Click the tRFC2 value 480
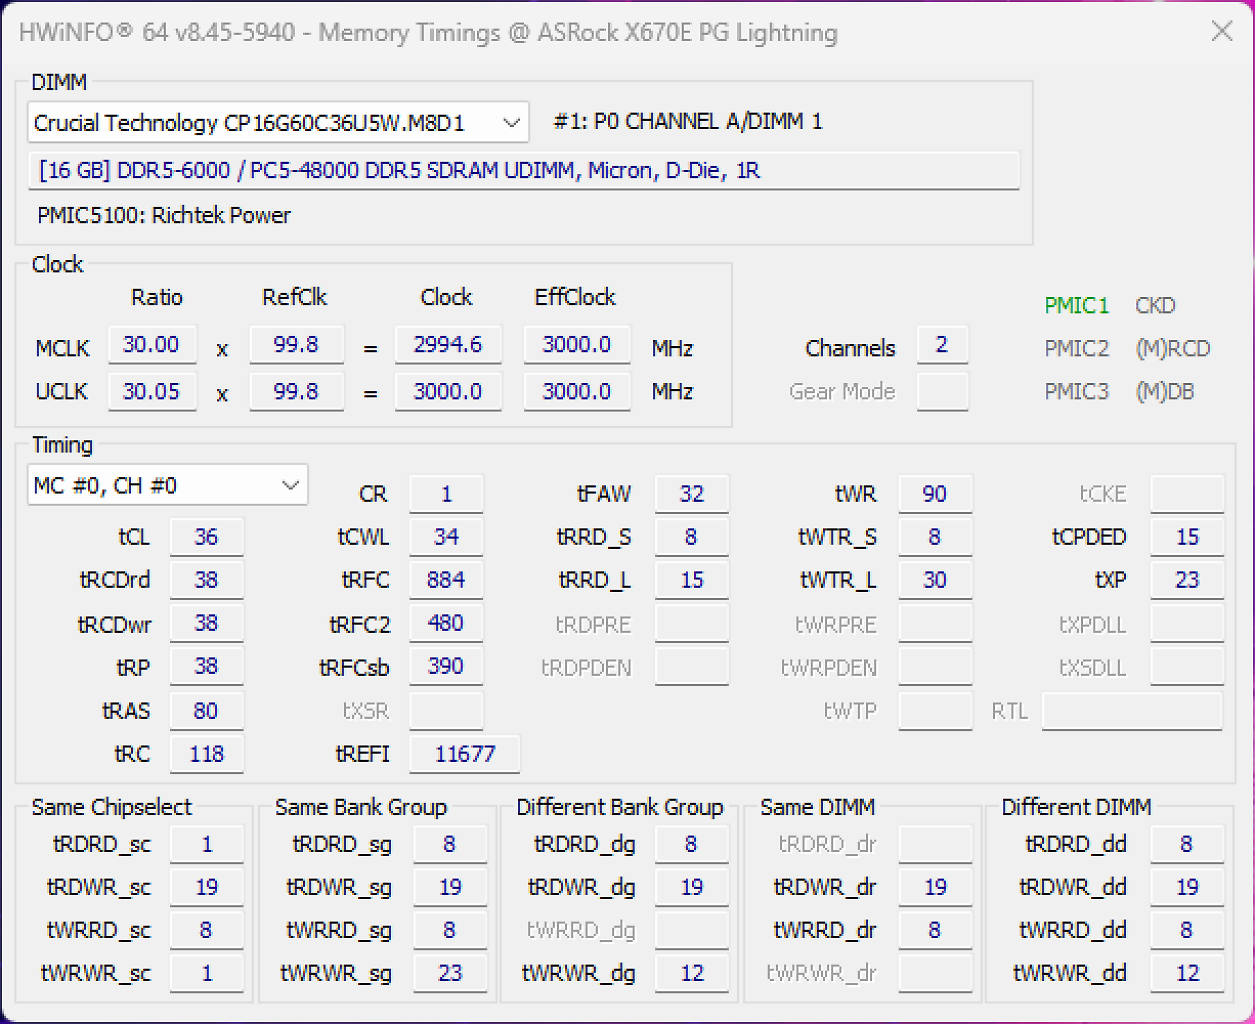The image size is (1255, 1024). click(446, 624)
